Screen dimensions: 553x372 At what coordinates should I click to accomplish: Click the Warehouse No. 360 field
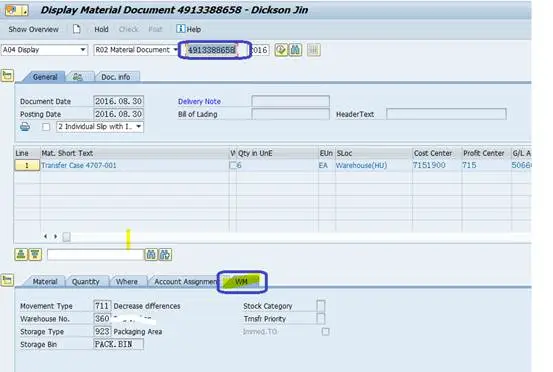(x=102, y=318)
